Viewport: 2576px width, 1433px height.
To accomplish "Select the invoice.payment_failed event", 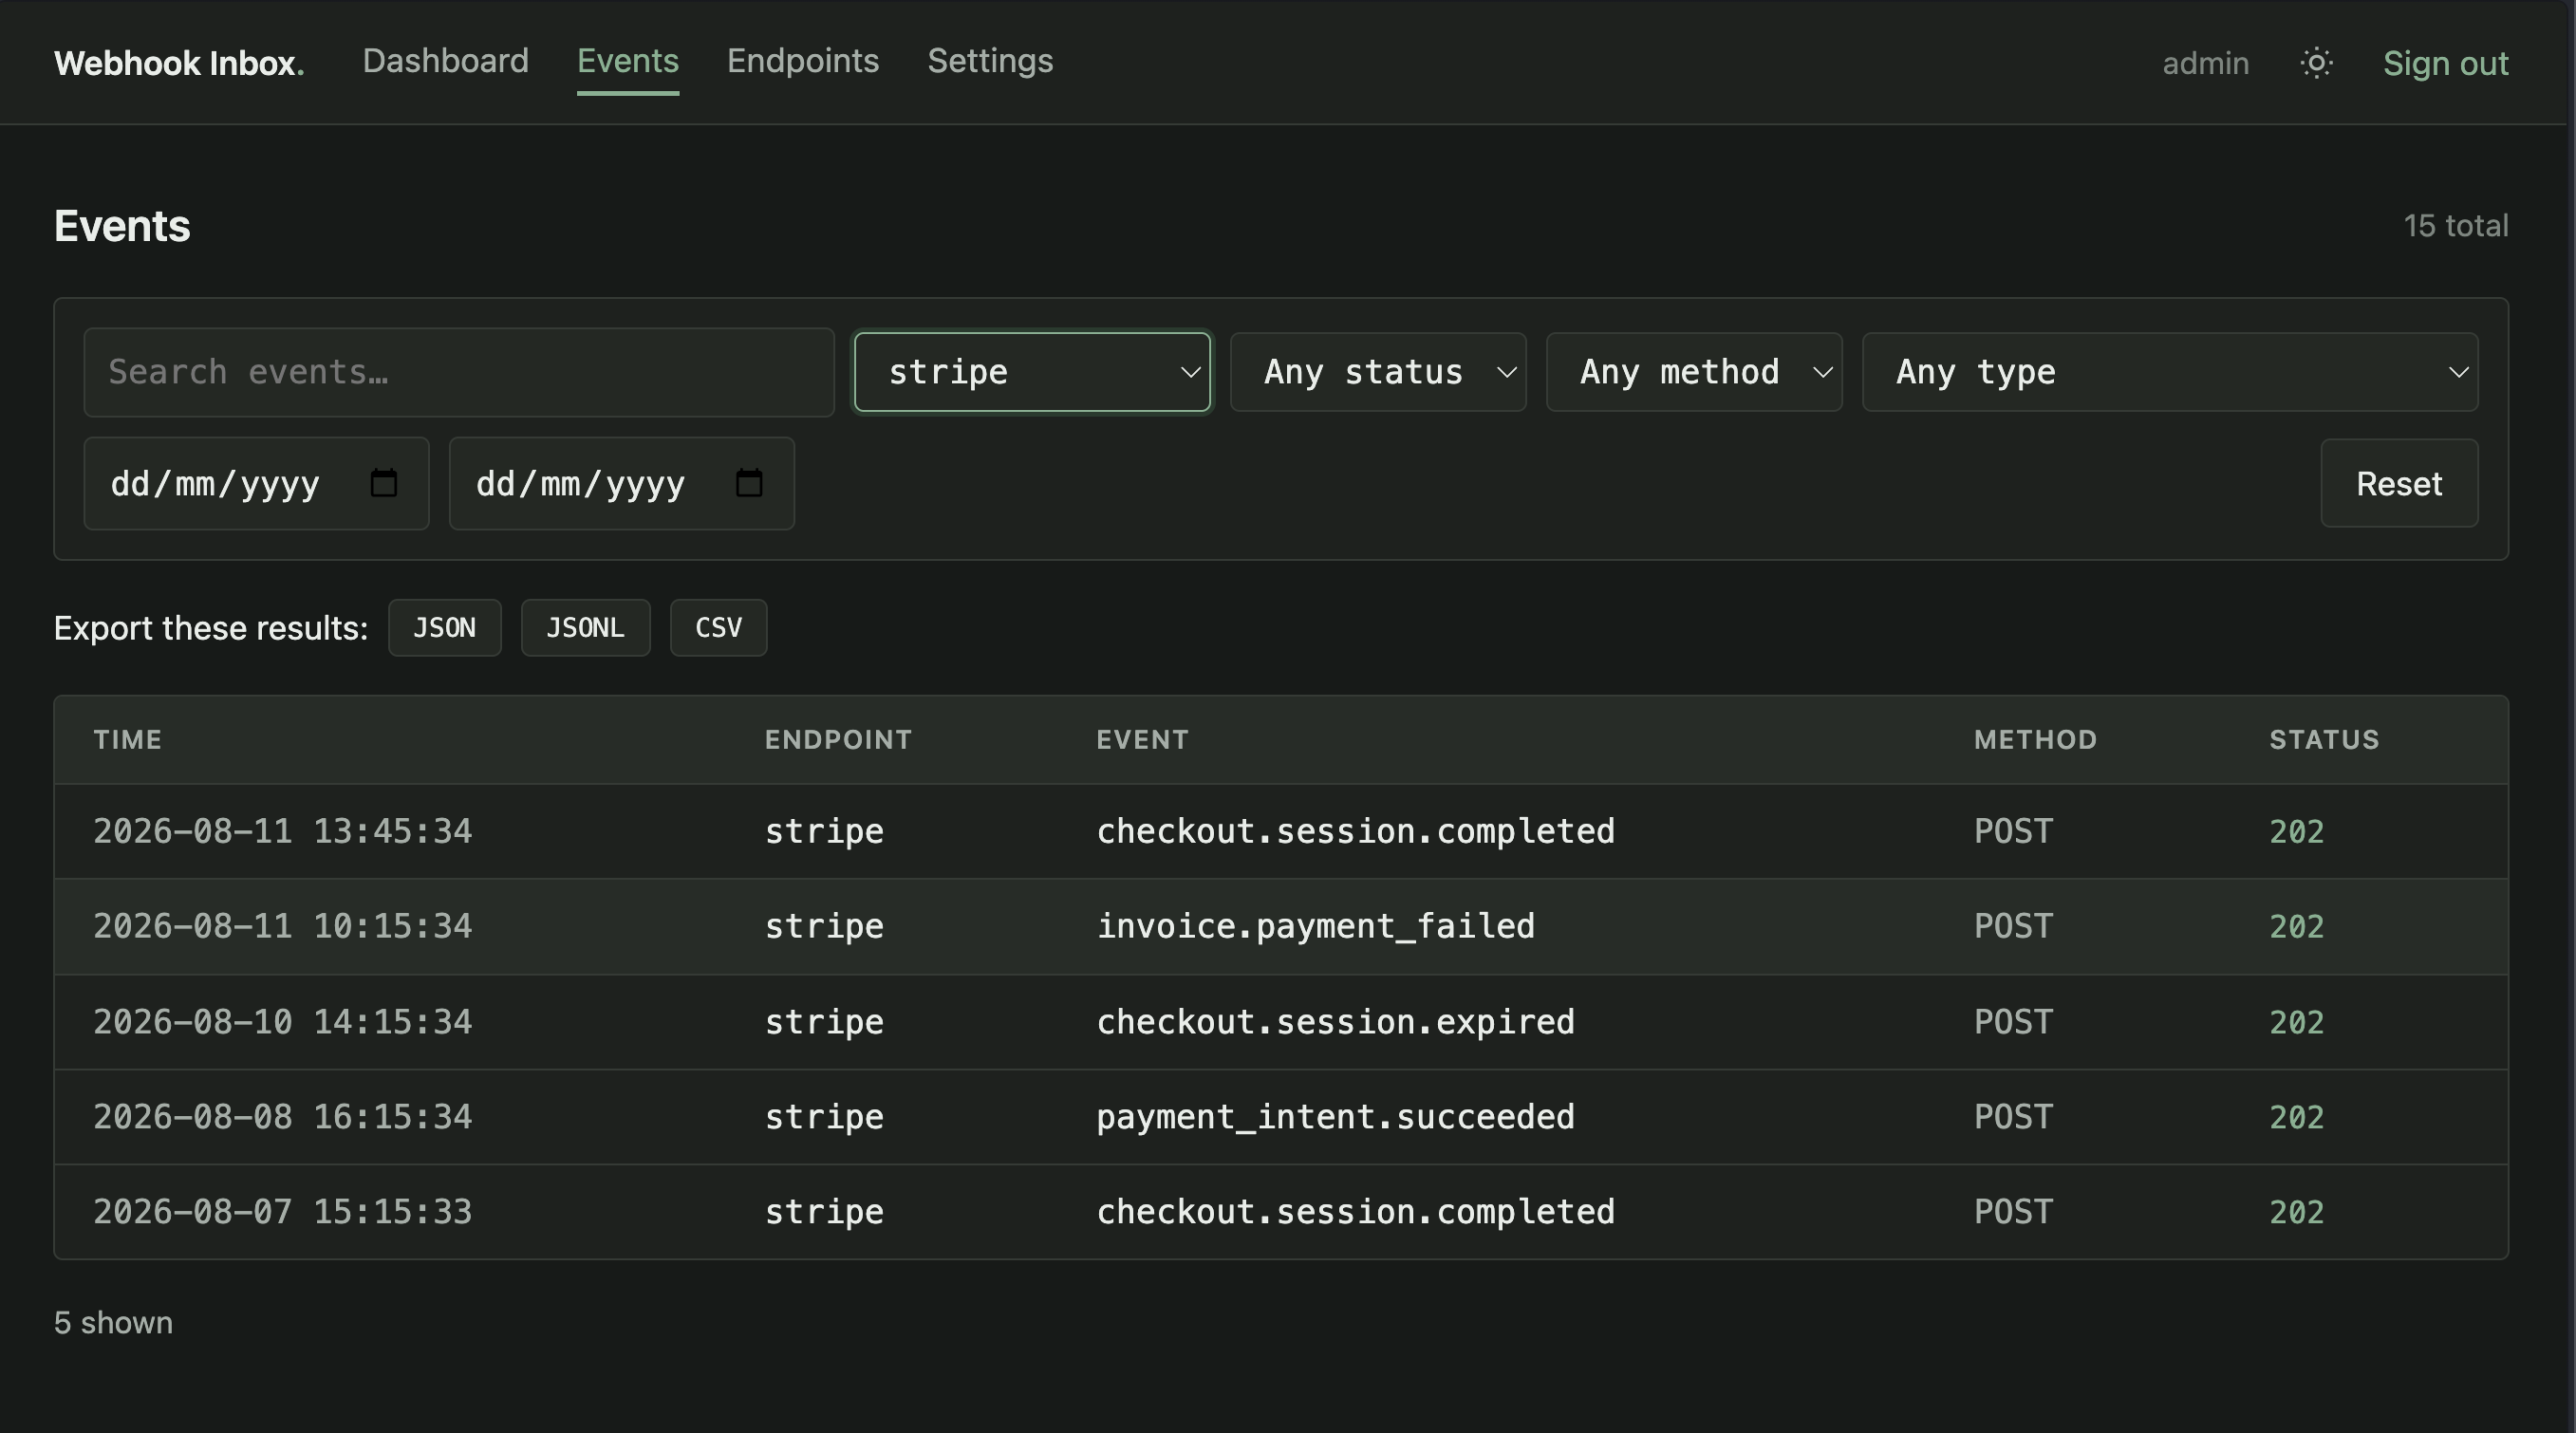I will coord(1316,926).
